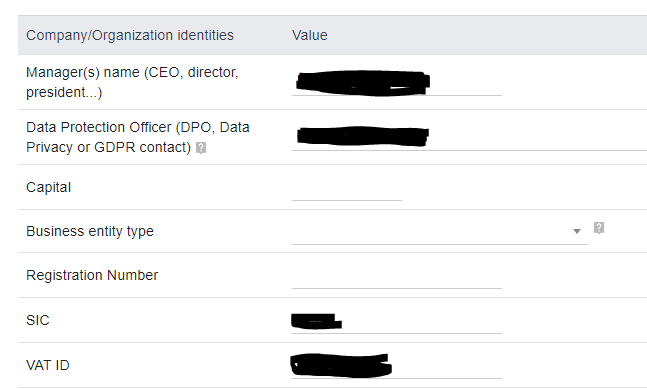The height and width of the screenshot is (389, 647).
Task: Click the Value column header
Action: click(x=309, y=35)
